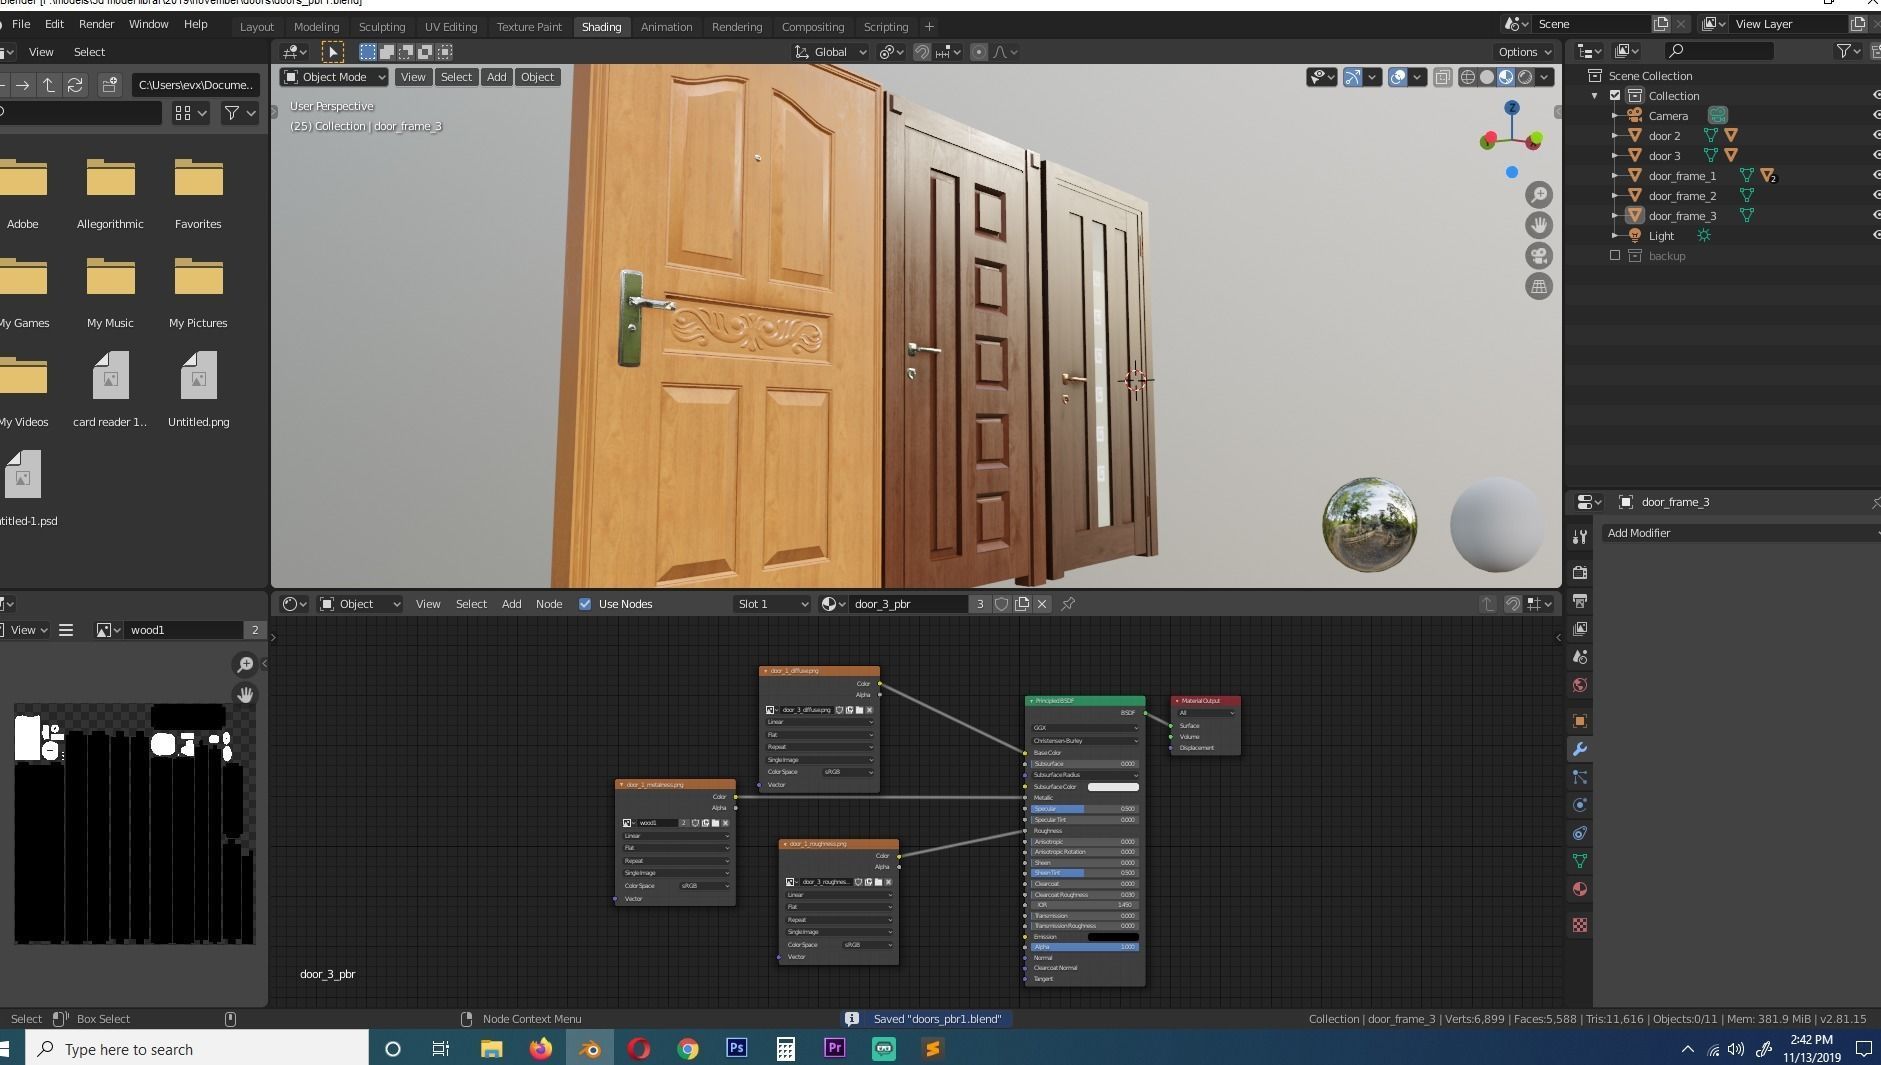The width and height of the screenshot is (1881, 1065).
Task: Click View in image editor header
Action: tap(23, 630)
